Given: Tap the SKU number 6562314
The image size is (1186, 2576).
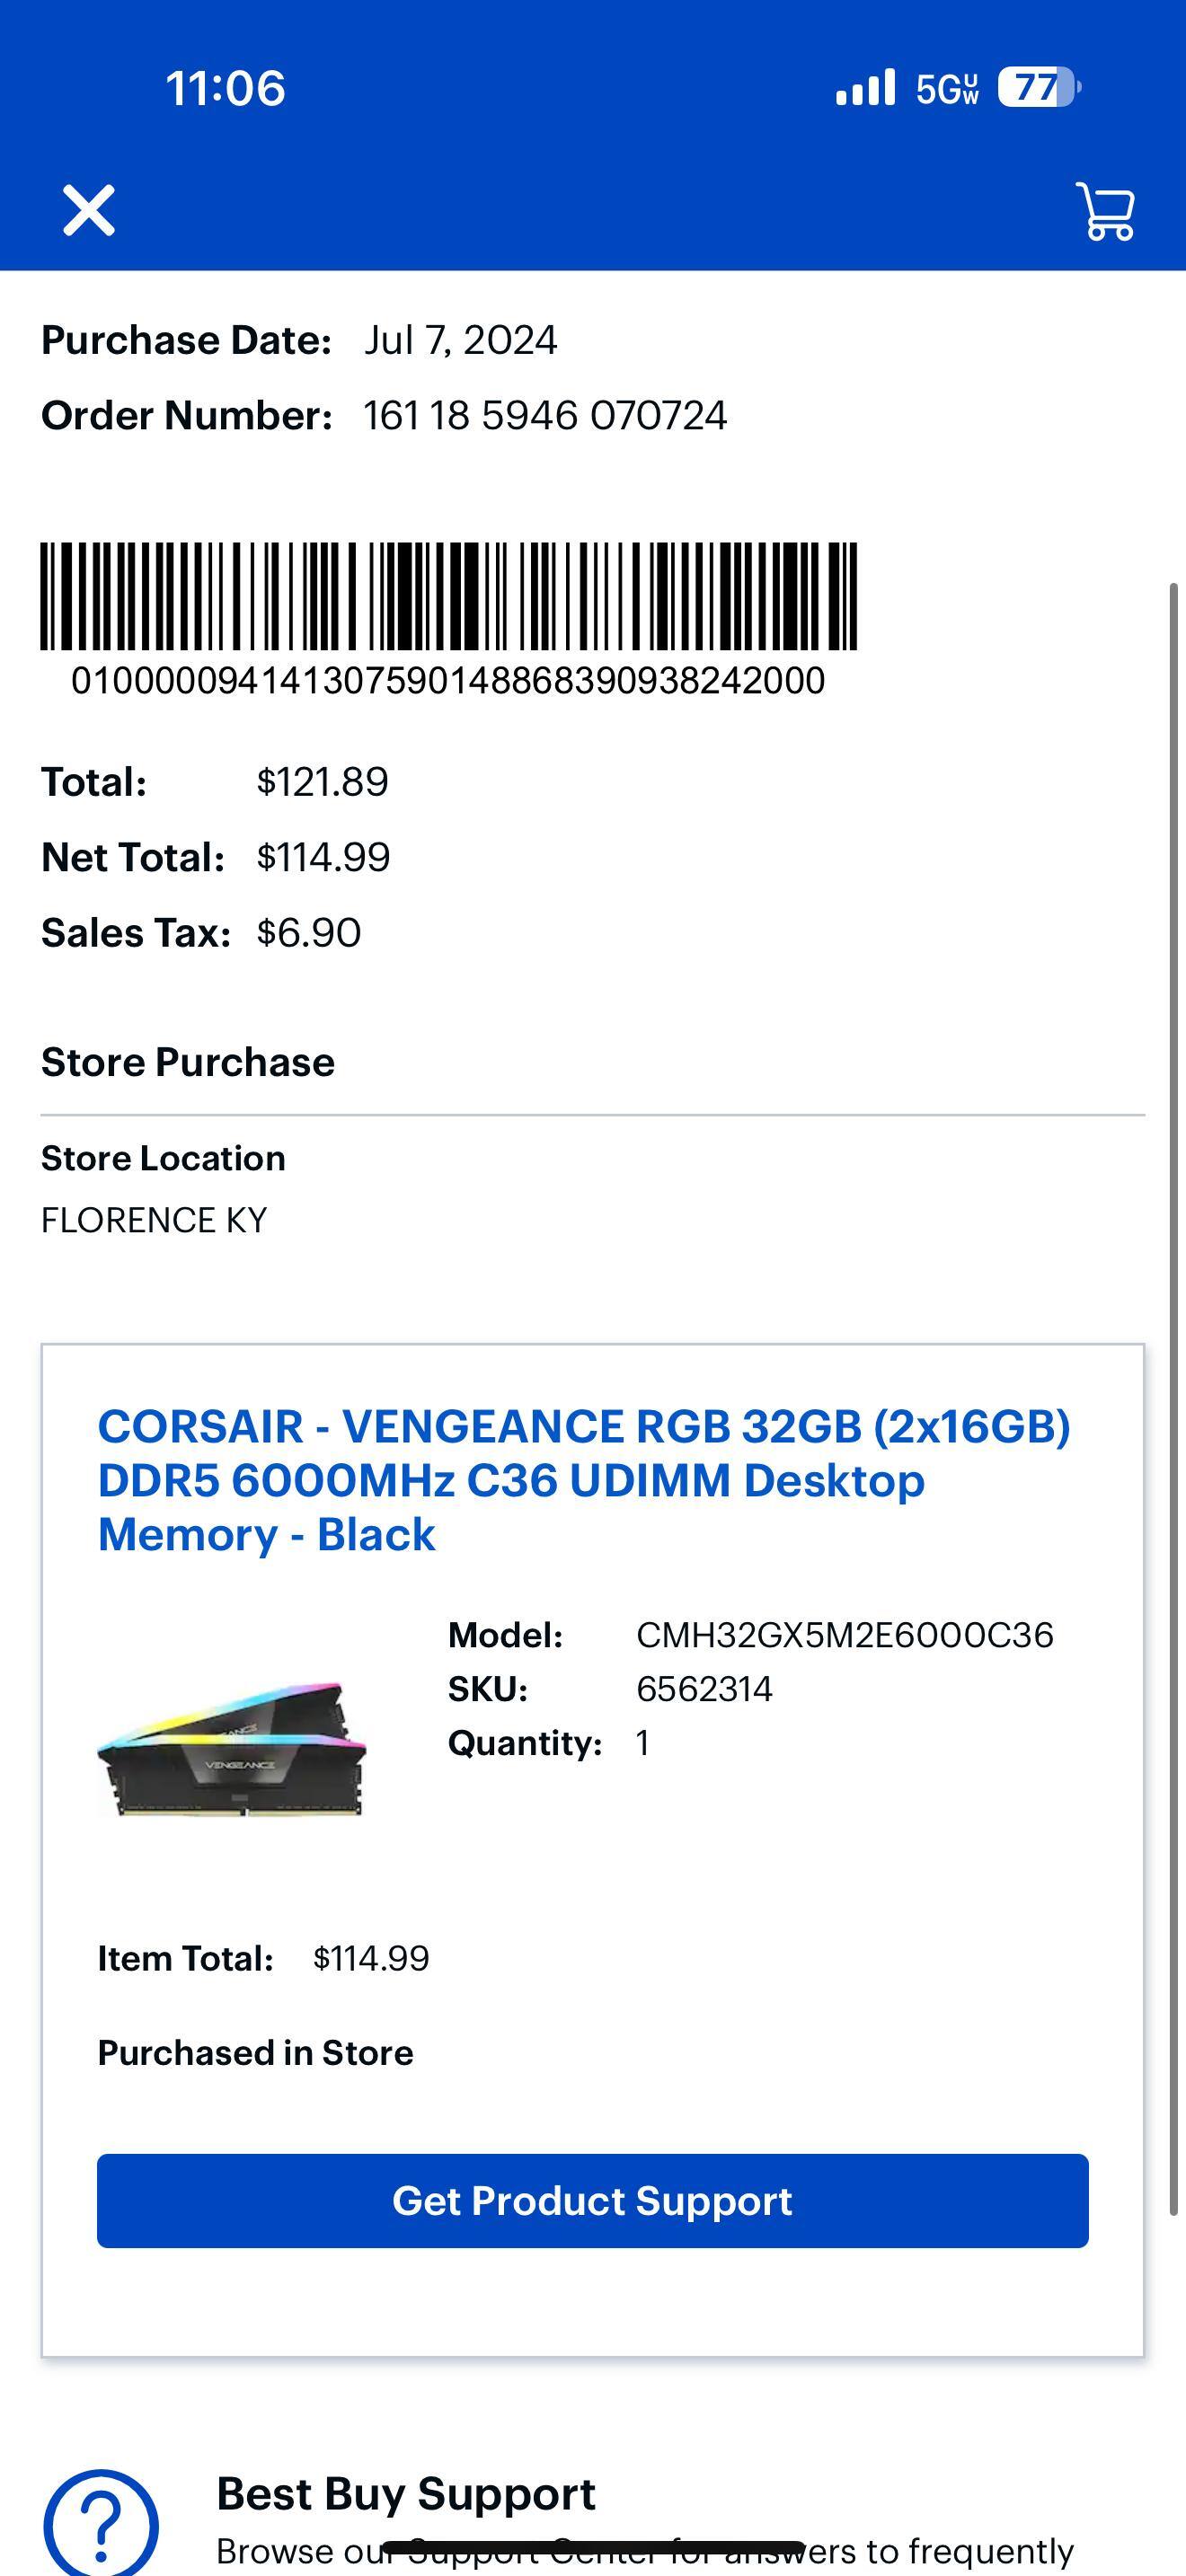Looking at the screenshot, I should pyautogui.click(x=704, y=1689).
